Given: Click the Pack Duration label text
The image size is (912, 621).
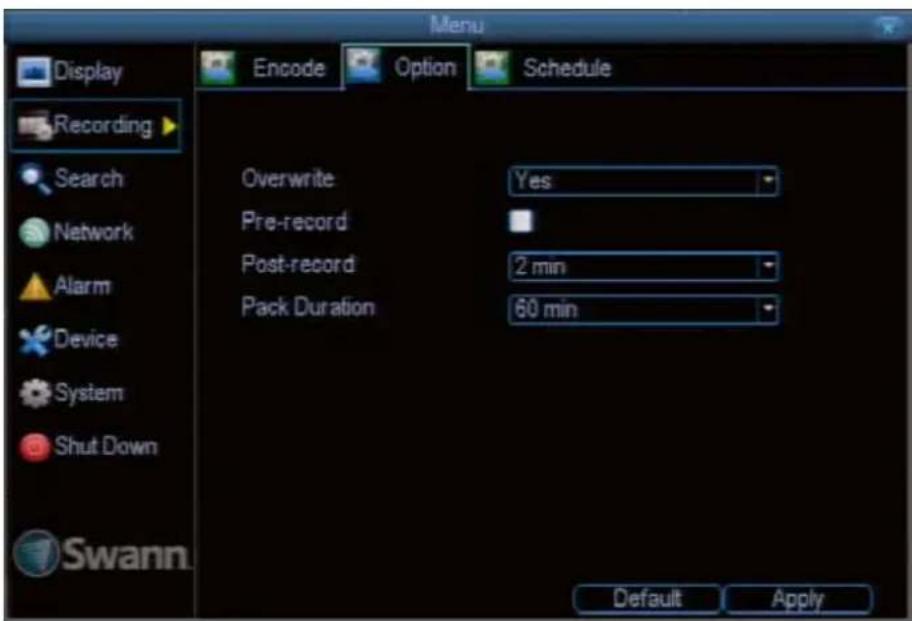Looking at the screenshot, I should pos(308,307).
